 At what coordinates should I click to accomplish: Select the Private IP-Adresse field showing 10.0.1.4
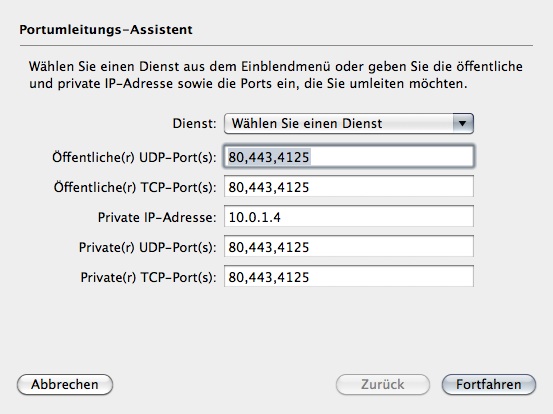point(349,217)
